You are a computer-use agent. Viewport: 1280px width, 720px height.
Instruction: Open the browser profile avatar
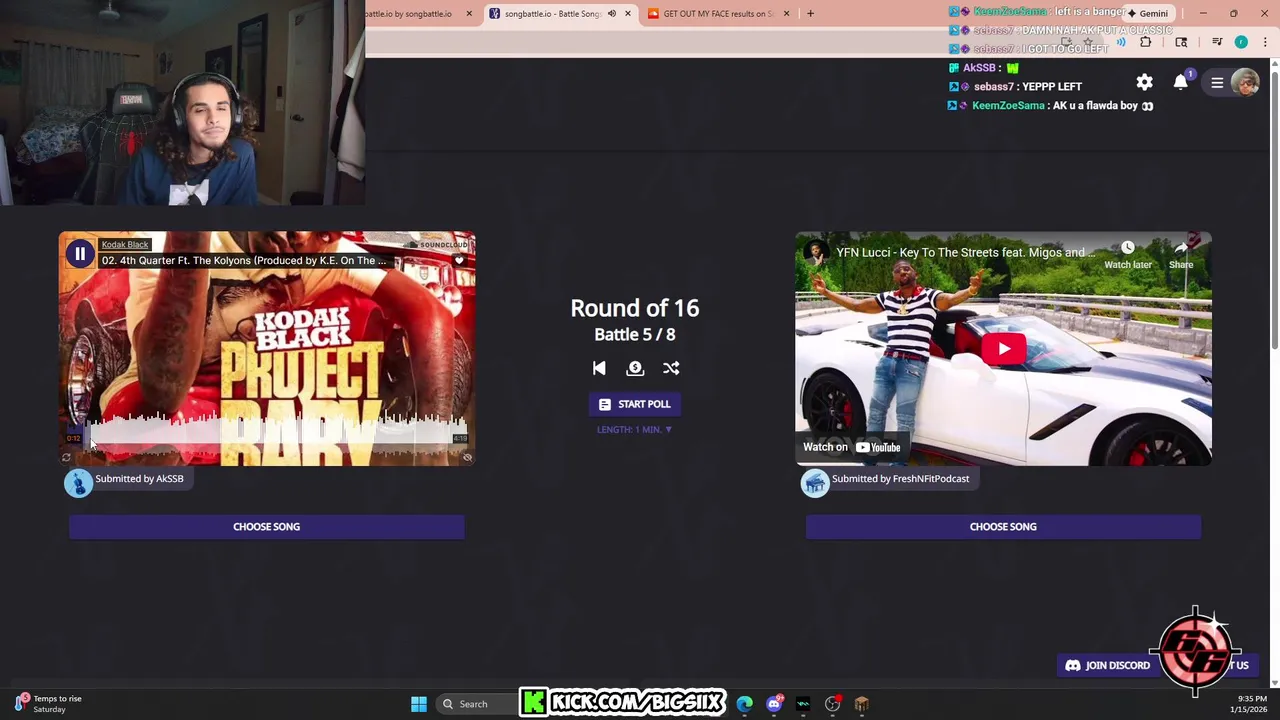[x=1241, y=42]
